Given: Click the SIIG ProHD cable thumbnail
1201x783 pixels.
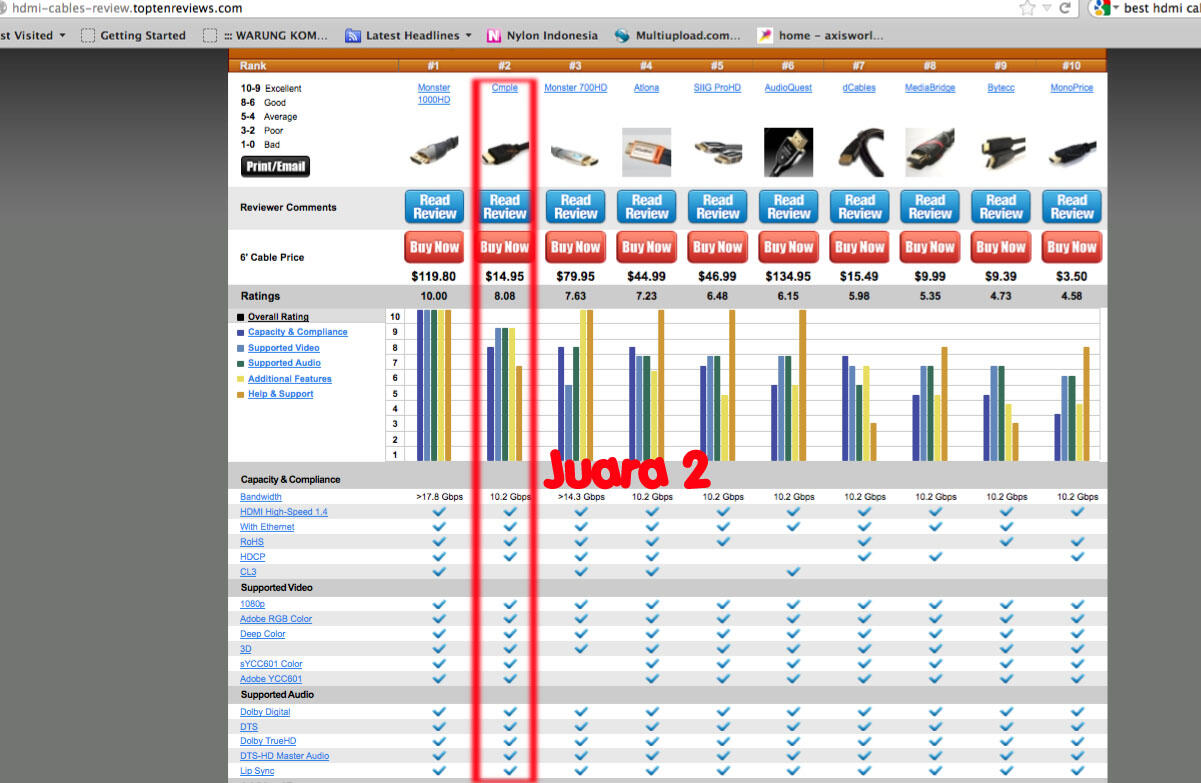Looking at the screenshot, I should (x=717, y=153).
